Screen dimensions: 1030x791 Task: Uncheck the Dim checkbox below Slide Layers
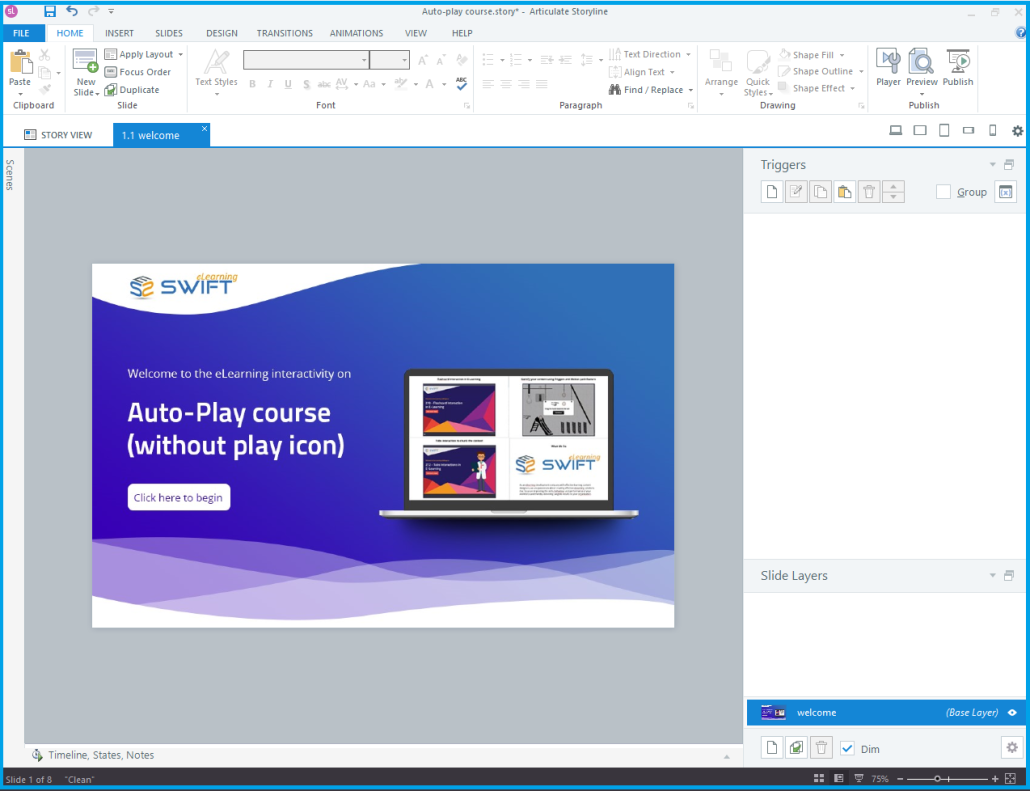(x=845, y=747)
